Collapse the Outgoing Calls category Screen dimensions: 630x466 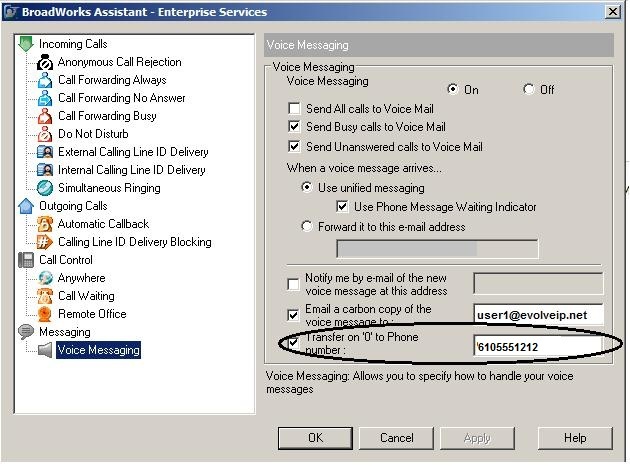click(26, 206)
